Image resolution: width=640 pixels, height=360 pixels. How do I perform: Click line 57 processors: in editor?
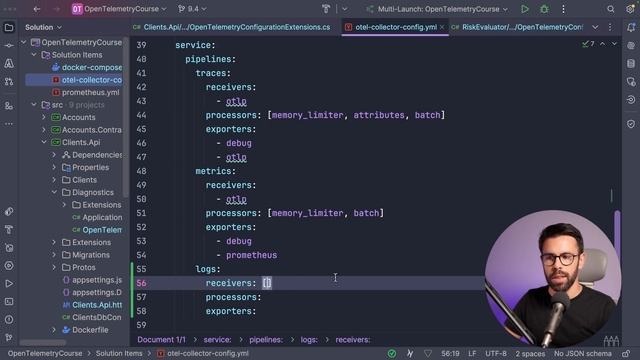click(x=233, y=297)
